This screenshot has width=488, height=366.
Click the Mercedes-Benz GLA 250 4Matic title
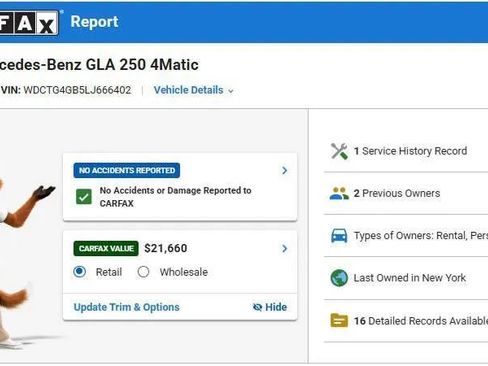(99, 65)
